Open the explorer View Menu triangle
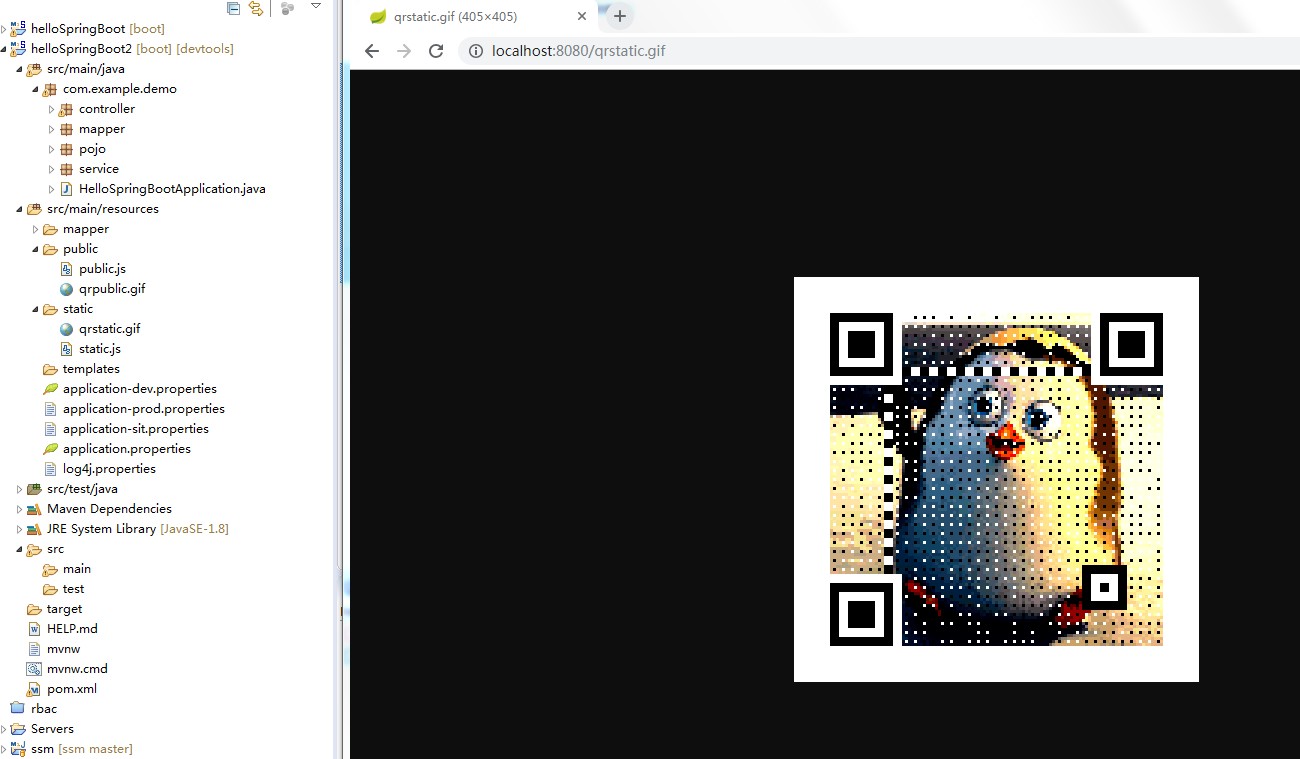1300x759 pixels. [316, 6]
